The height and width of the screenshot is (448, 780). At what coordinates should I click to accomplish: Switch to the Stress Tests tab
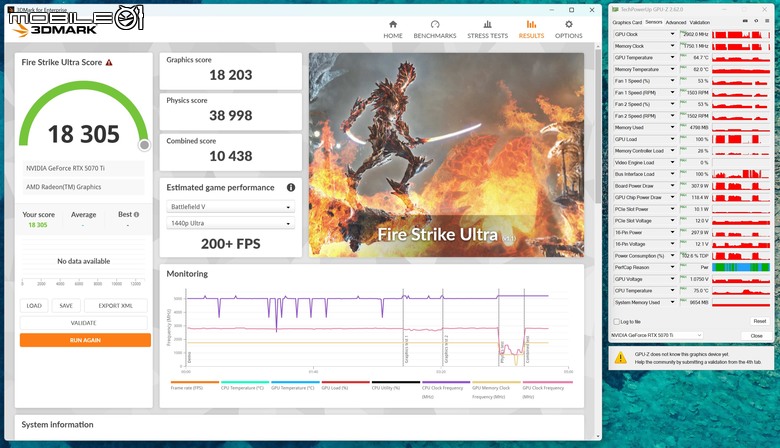(x=488, y=29)
